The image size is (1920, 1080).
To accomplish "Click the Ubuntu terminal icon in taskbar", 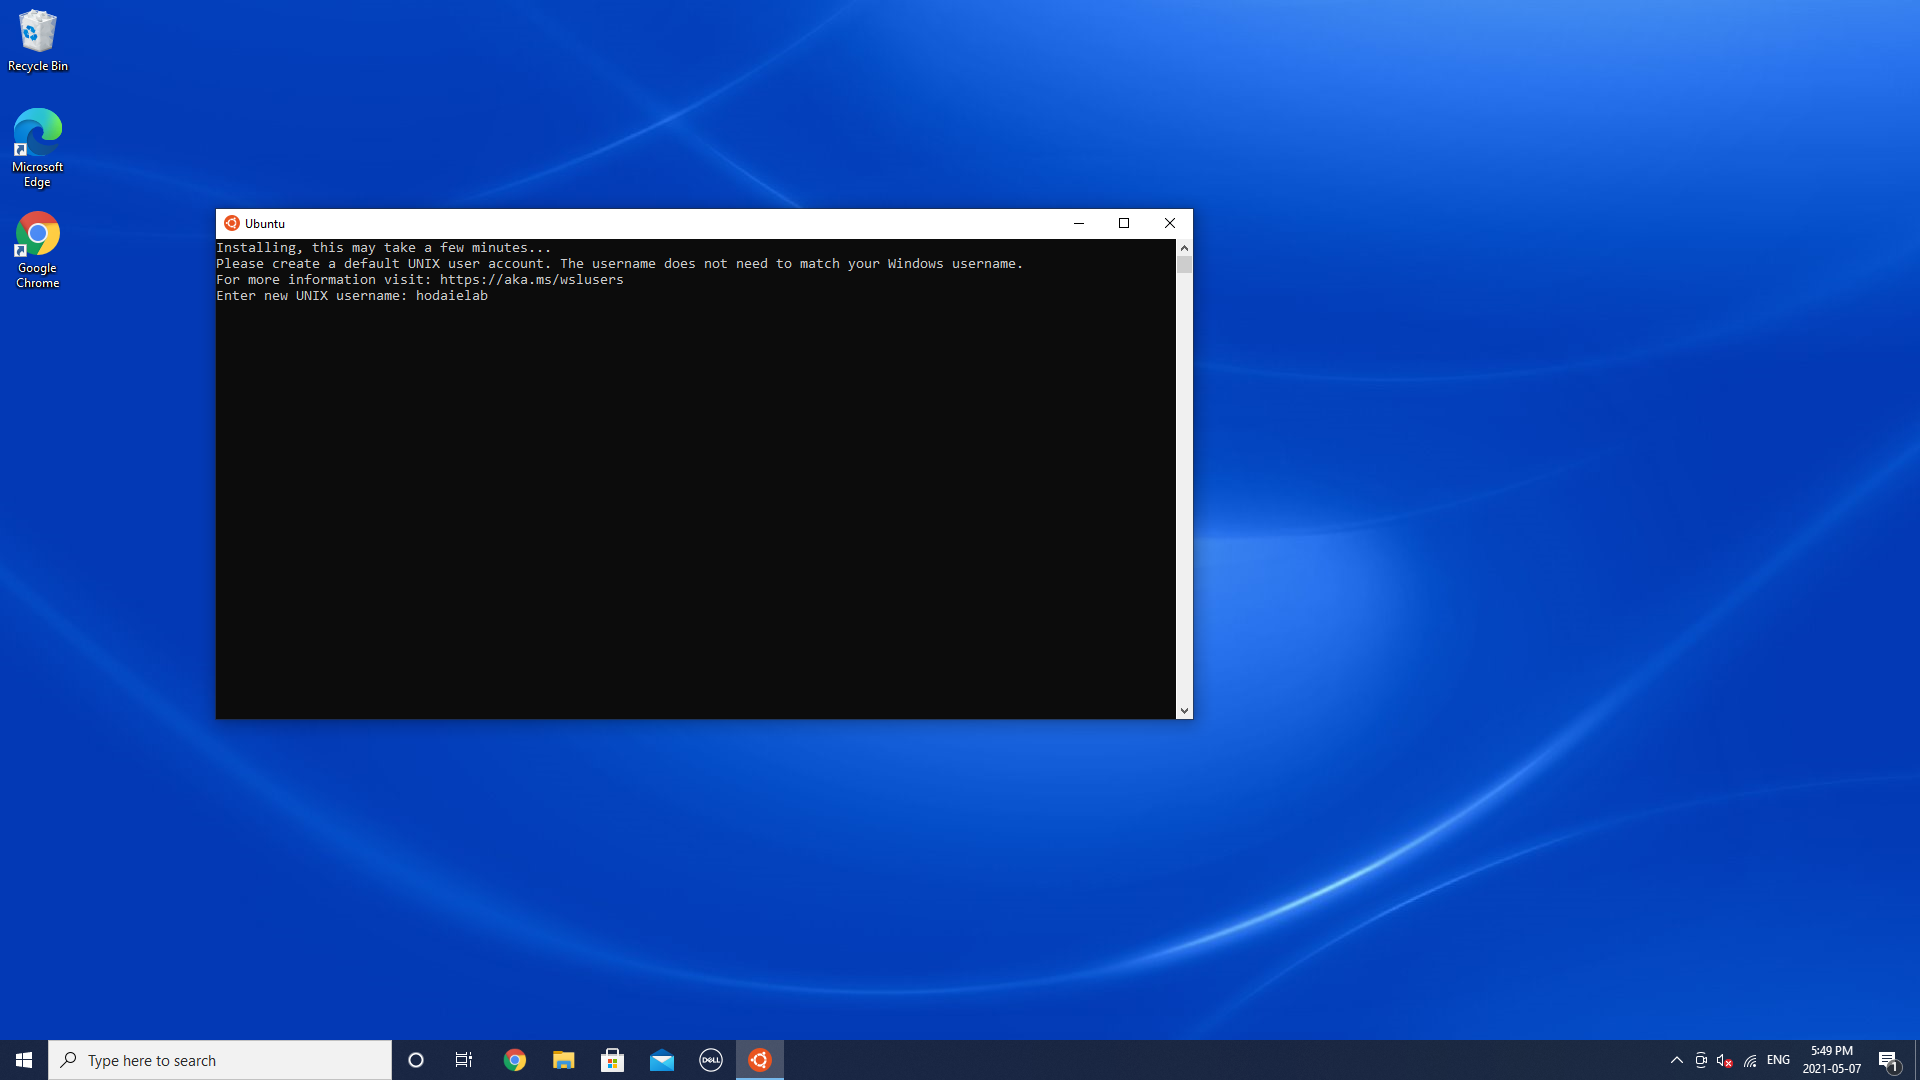I will (760, 1059).
